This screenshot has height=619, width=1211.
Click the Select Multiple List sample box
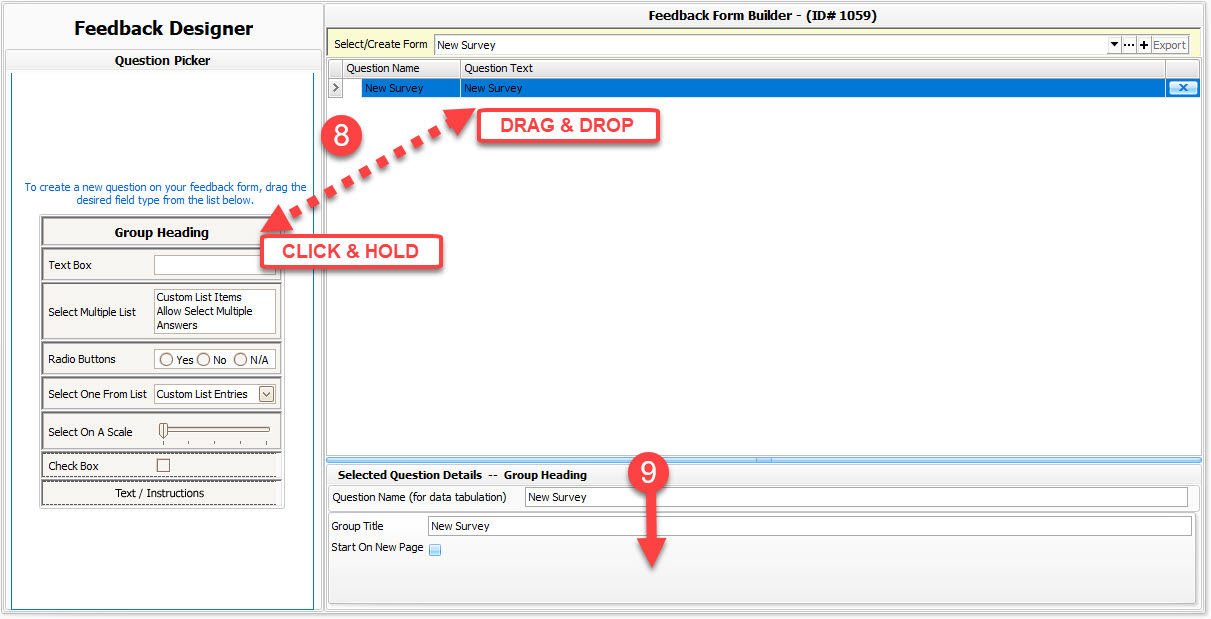[214, 311]
